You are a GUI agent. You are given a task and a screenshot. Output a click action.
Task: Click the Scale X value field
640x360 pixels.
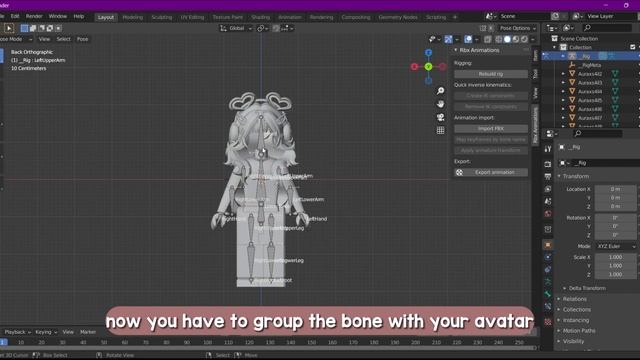(616, 257)
